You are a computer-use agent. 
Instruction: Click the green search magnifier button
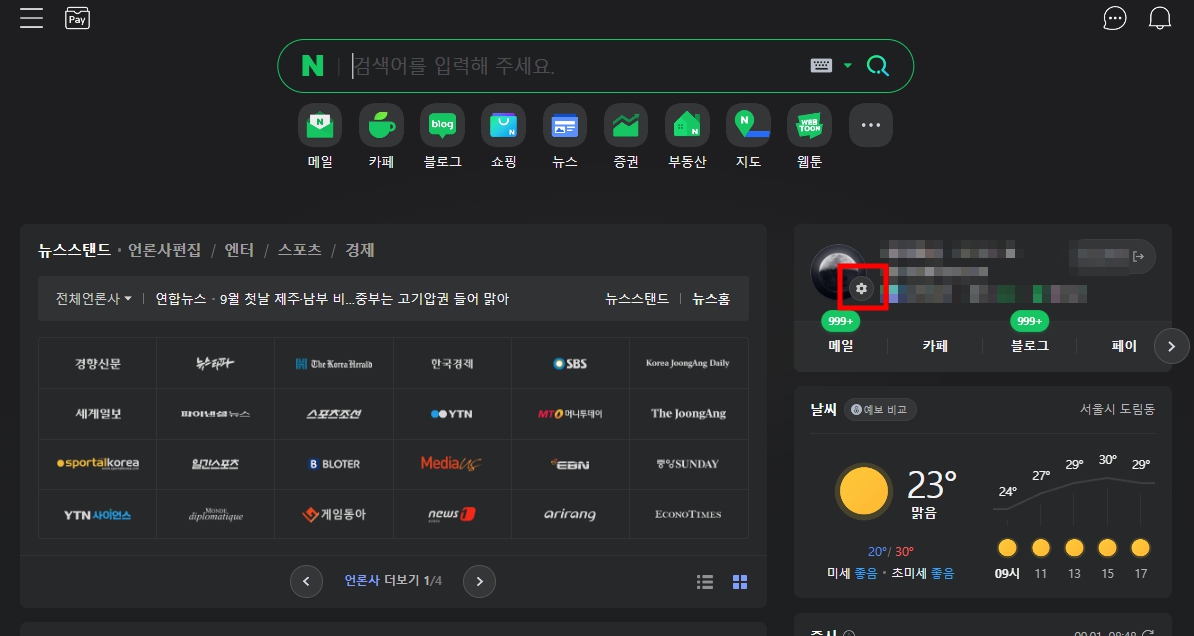click(878, 66)
